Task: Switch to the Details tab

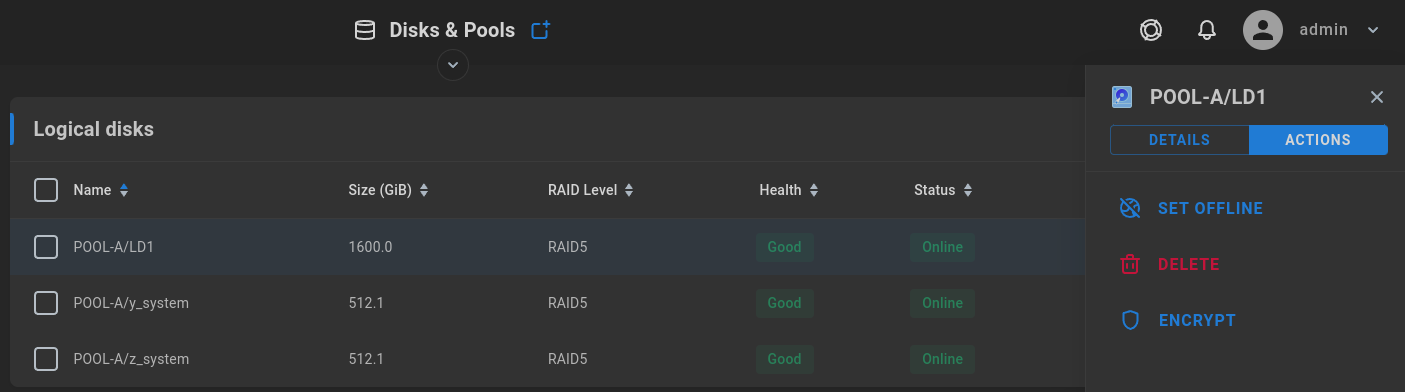Action: click(1179, 140)
